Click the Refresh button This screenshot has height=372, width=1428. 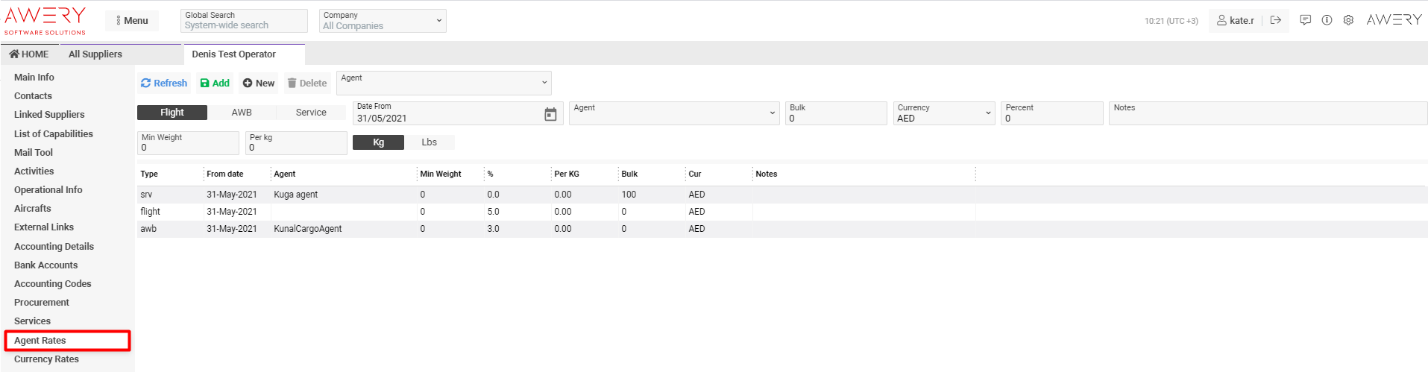(164, 83)
